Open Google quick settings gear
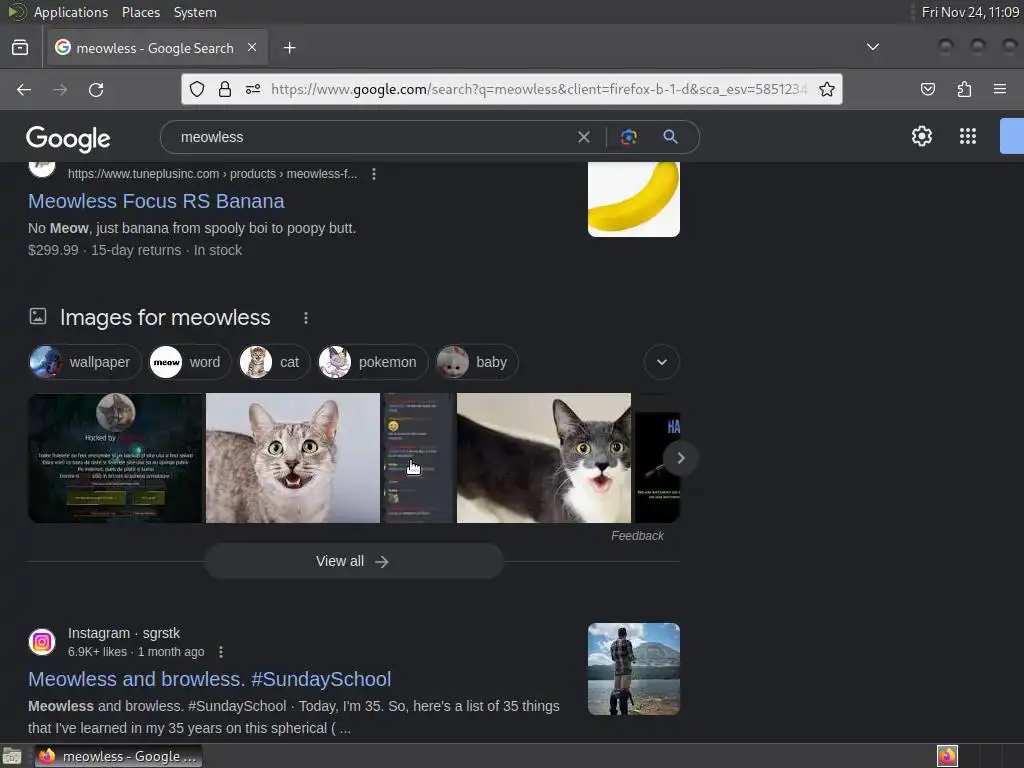This screenshot has width=1024, height=768. coord(921,136)
